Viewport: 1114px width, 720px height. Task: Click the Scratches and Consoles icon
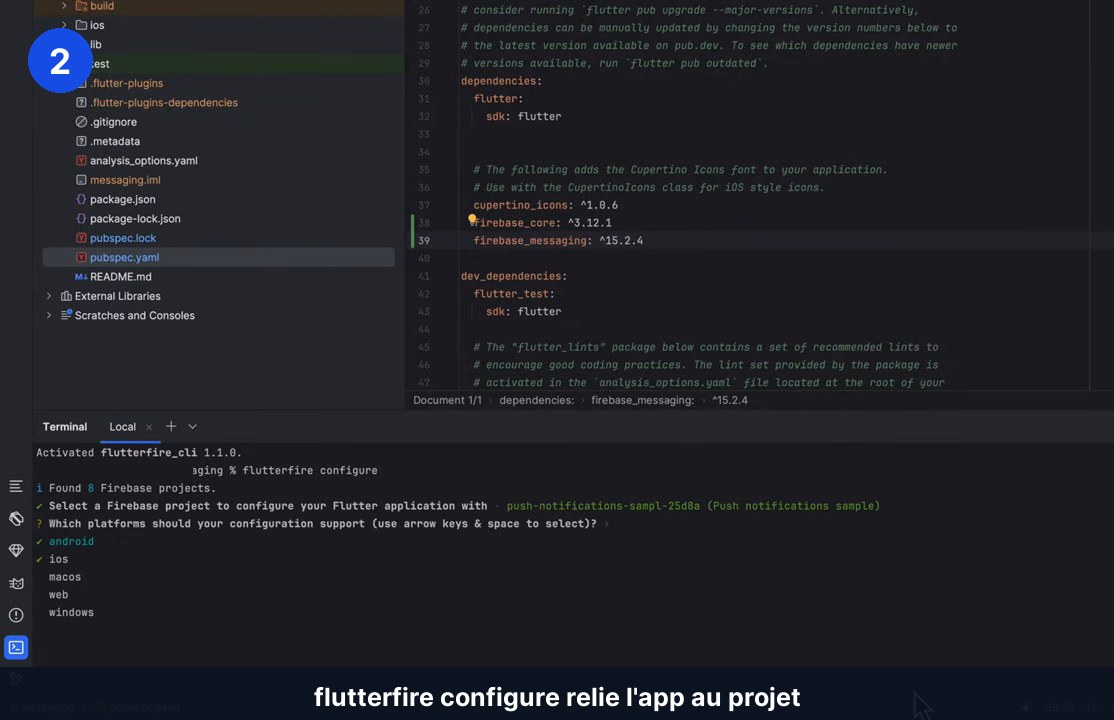click(x=66, y=315)
